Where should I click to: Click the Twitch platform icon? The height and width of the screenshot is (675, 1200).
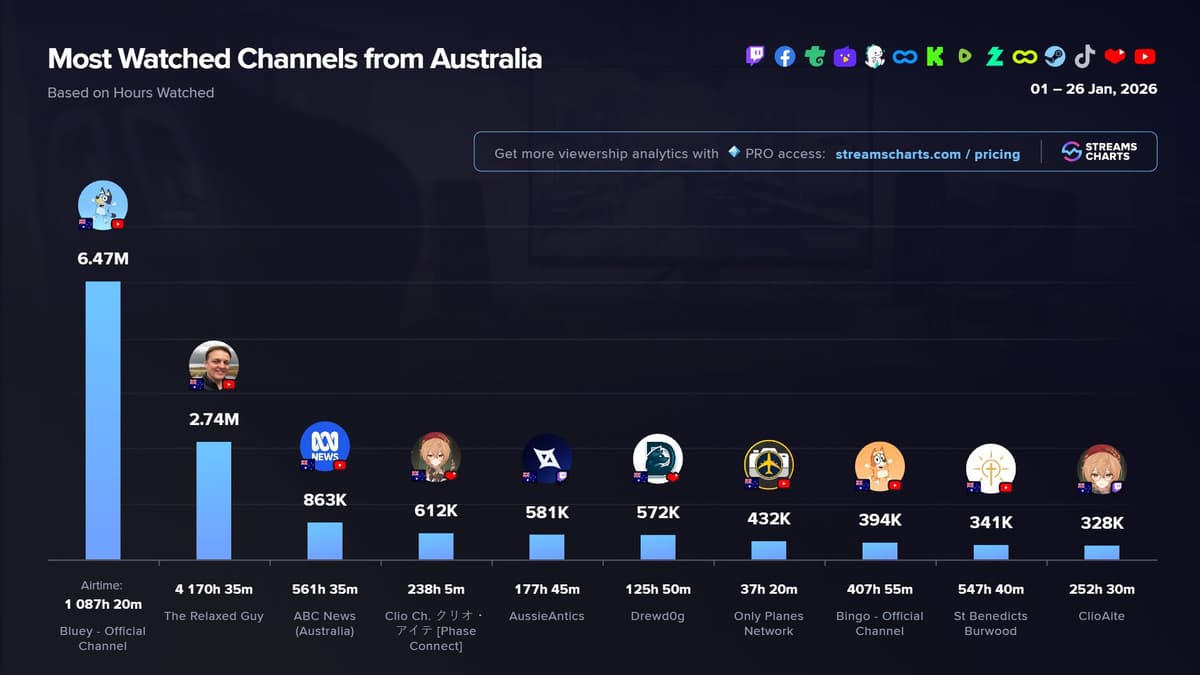(x=755, y=57)
